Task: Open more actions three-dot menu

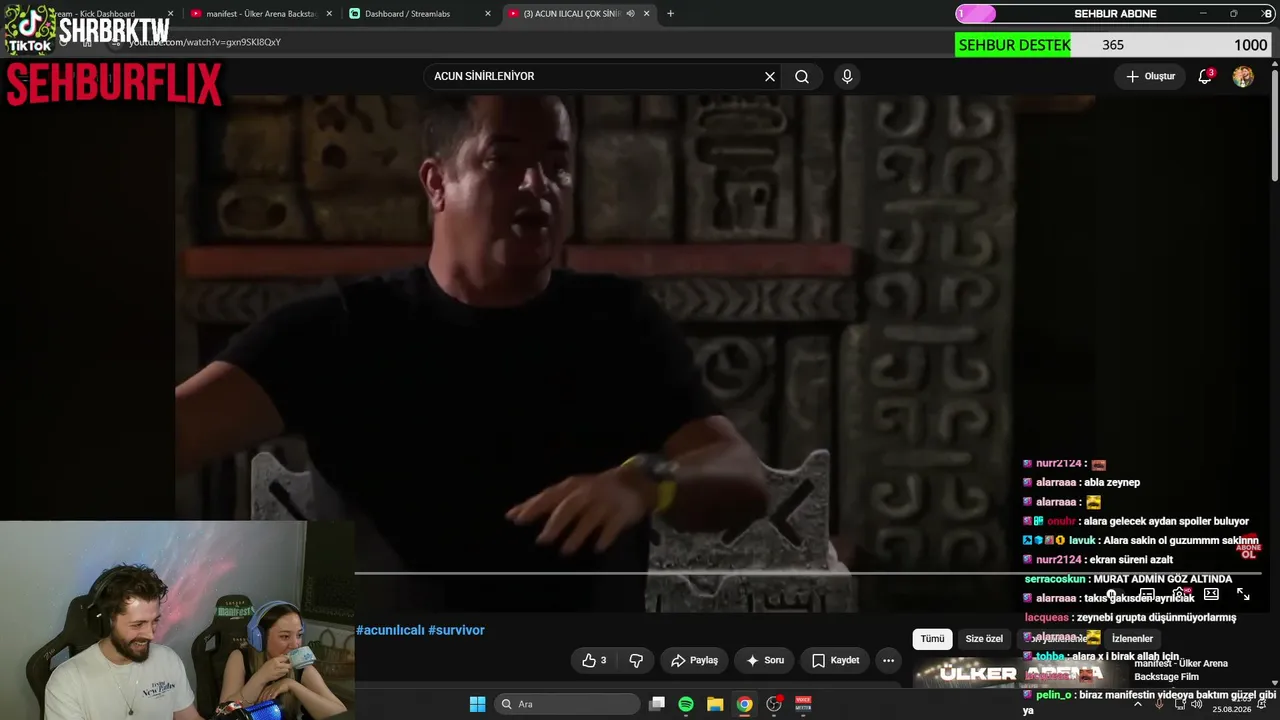Action: pyautogui.click(x=888, y=660)
